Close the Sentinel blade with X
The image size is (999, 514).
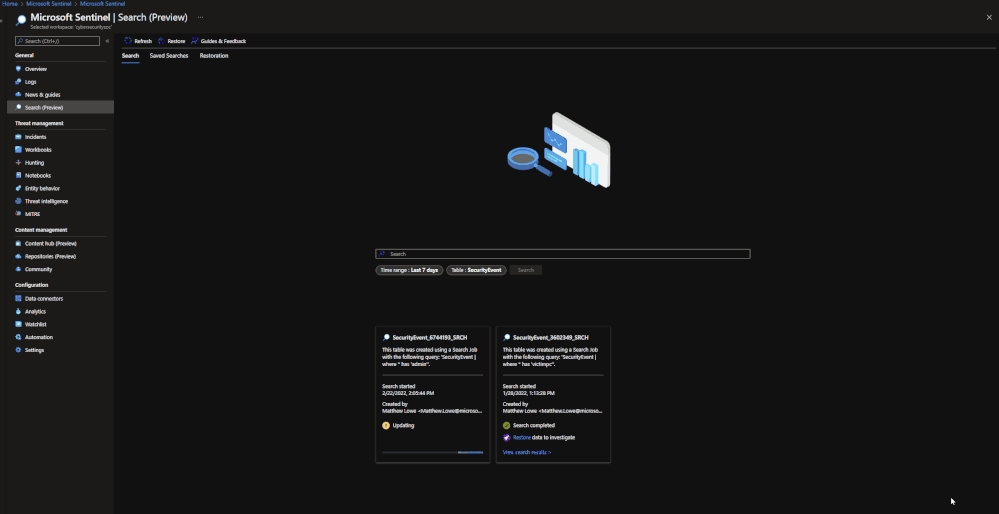coord(989,17)
